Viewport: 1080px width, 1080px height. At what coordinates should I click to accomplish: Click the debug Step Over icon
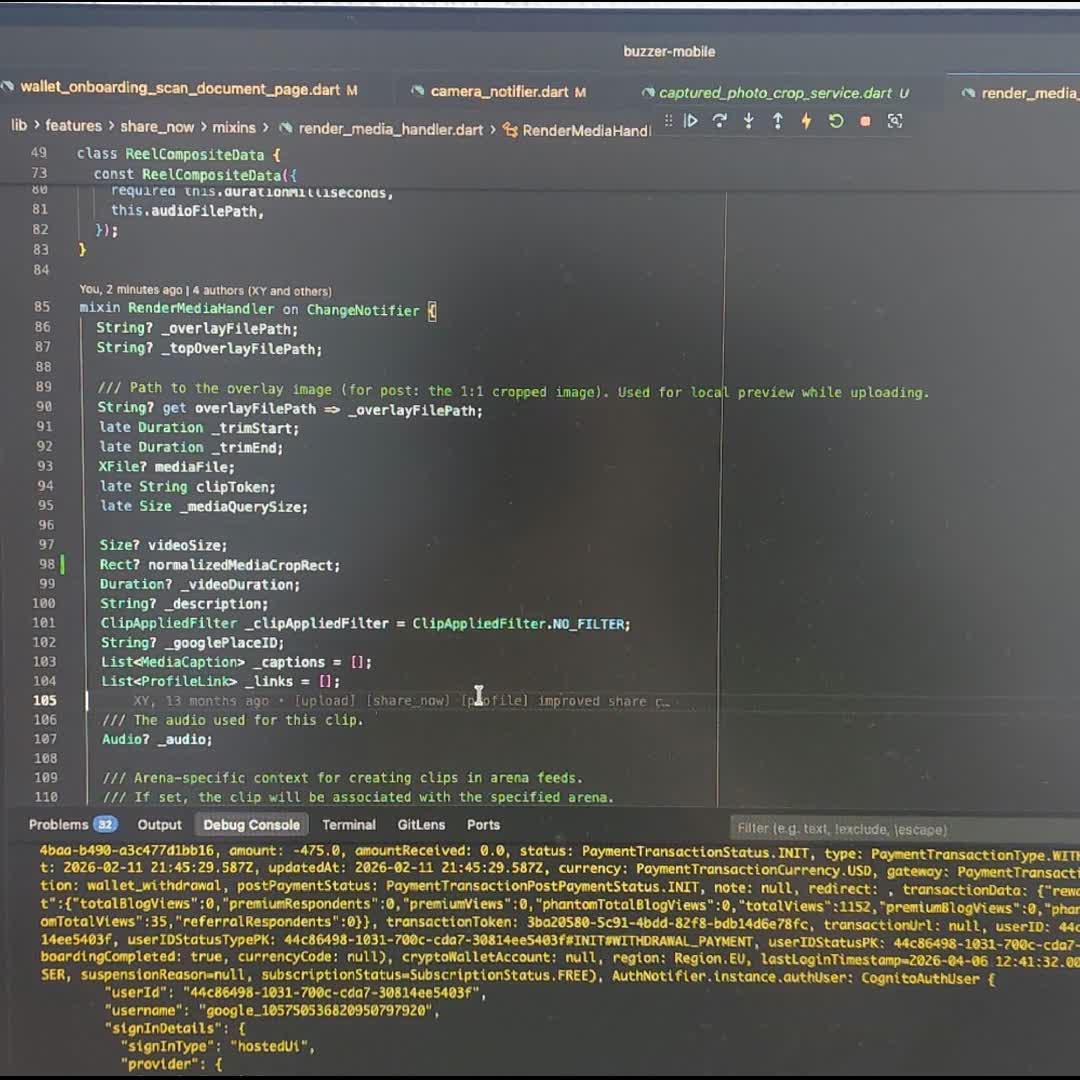(x=719, y=121)
